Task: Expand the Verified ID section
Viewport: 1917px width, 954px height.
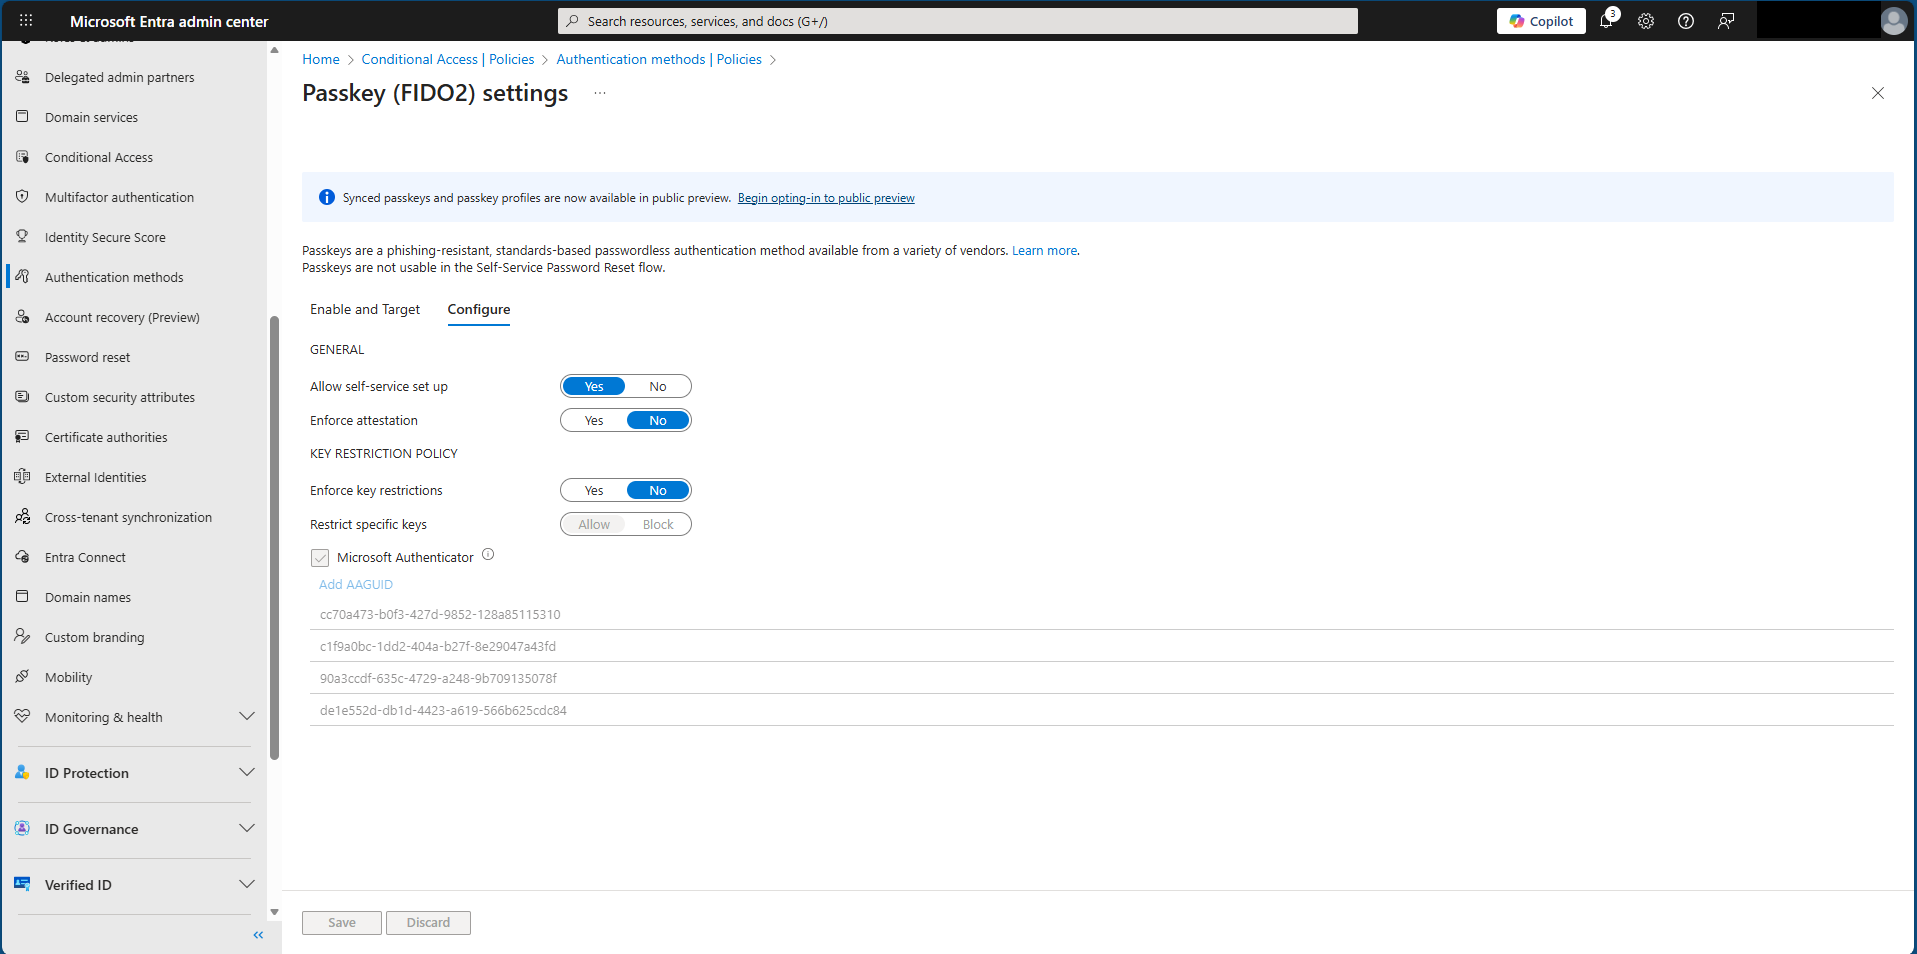Action: [247, 885]
